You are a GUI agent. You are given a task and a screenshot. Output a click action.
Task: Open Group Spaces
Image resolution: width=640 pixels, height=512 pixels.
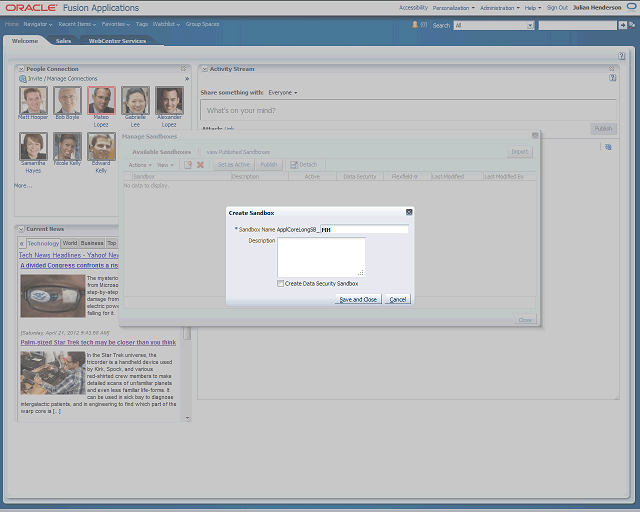(202, 24)
